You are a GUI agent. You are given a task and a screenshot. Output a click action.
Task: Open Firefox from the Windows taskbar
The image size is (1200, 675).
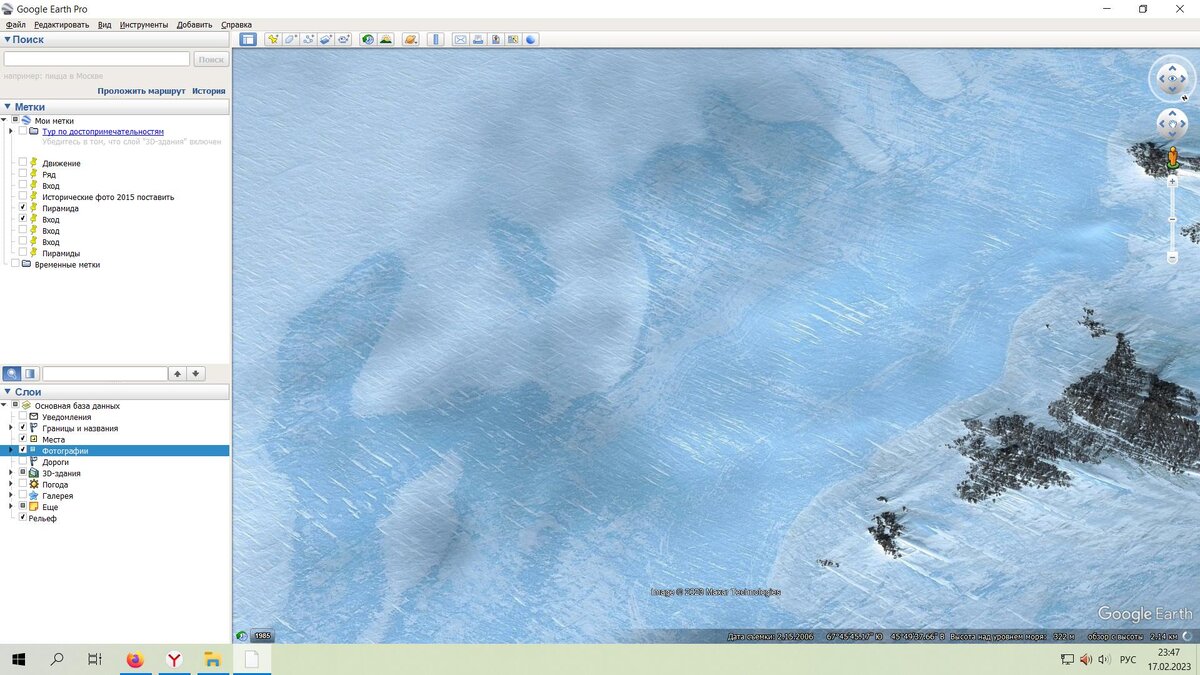pyautogui.click(x=135, y=659)
